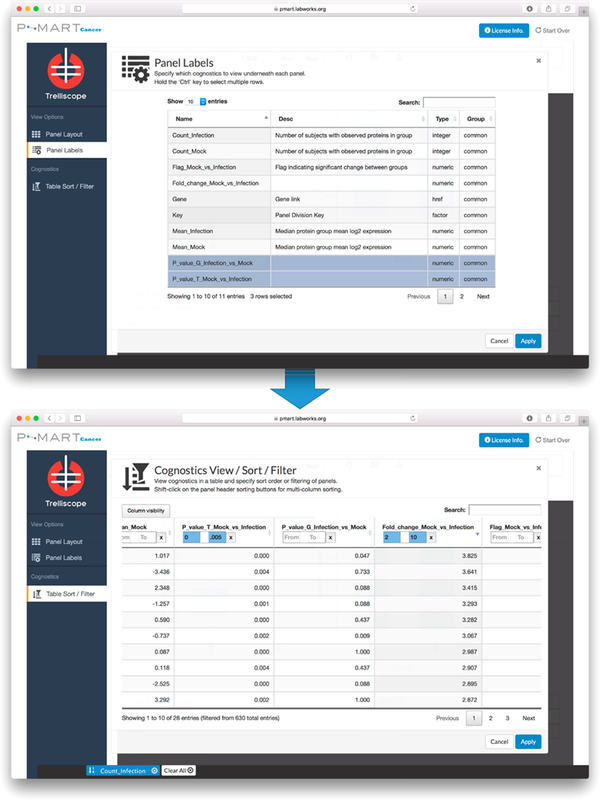Viewport: 600px width, 800px height.
Task: Click Start Over in the bottom window header
Action: pyautogui.click(x=553, y=440)
